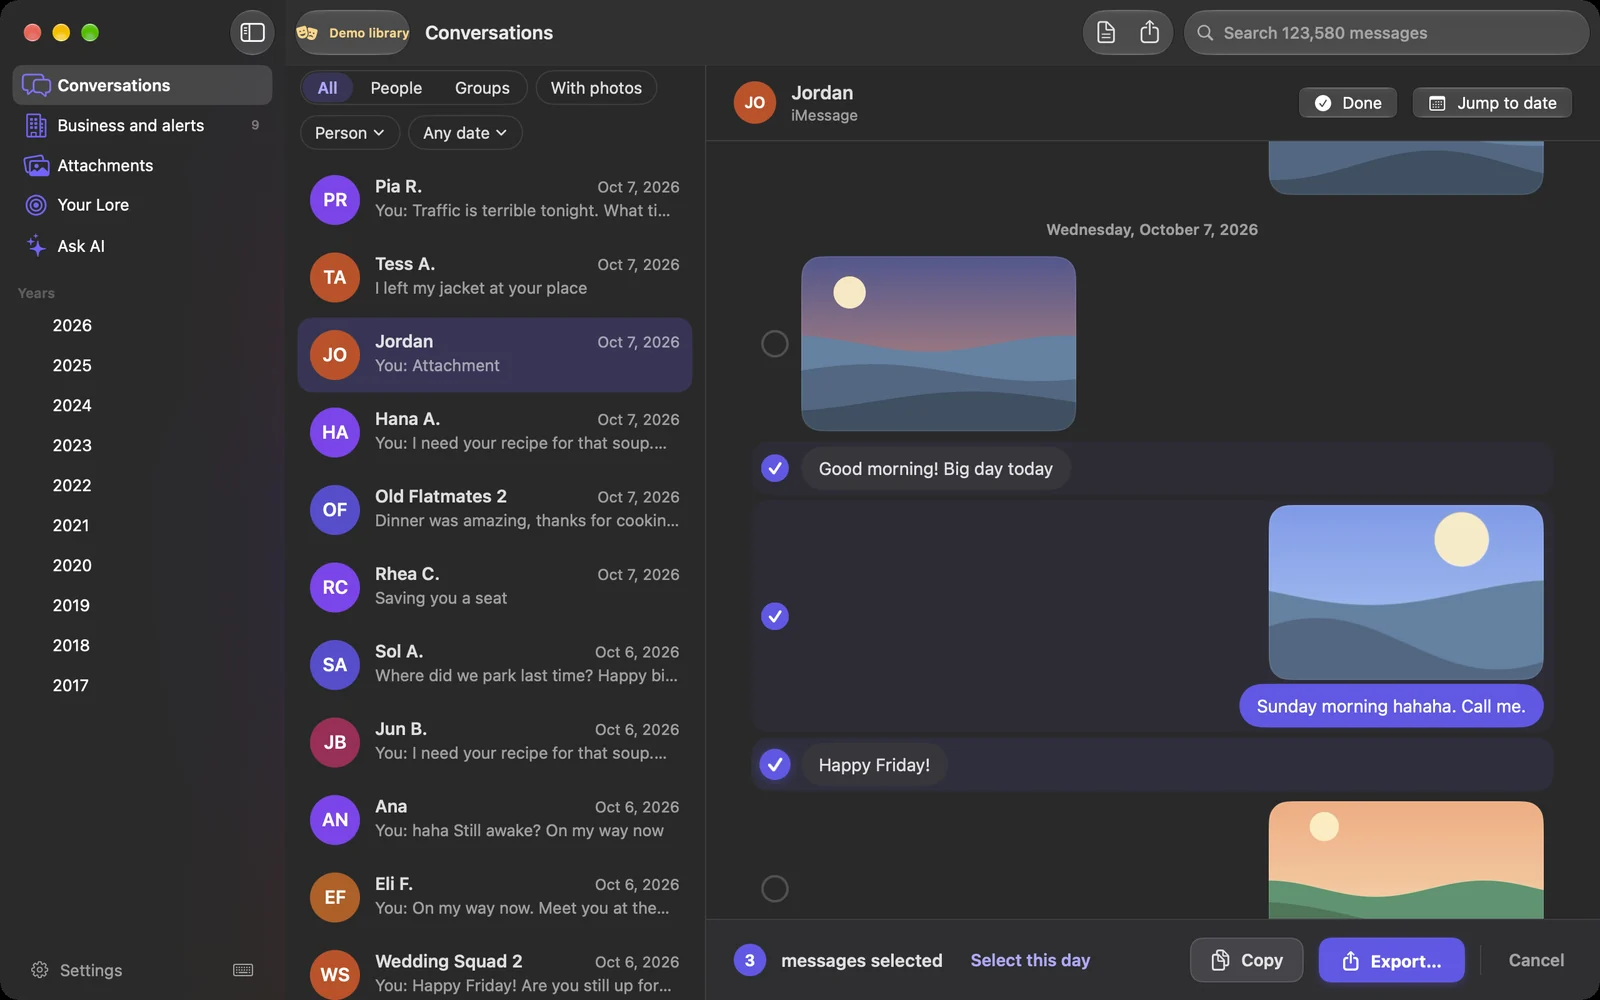Open the Any date filter dropdown
The width and height of the screenshot is (1600, 1000).
(x=465, y=133)
